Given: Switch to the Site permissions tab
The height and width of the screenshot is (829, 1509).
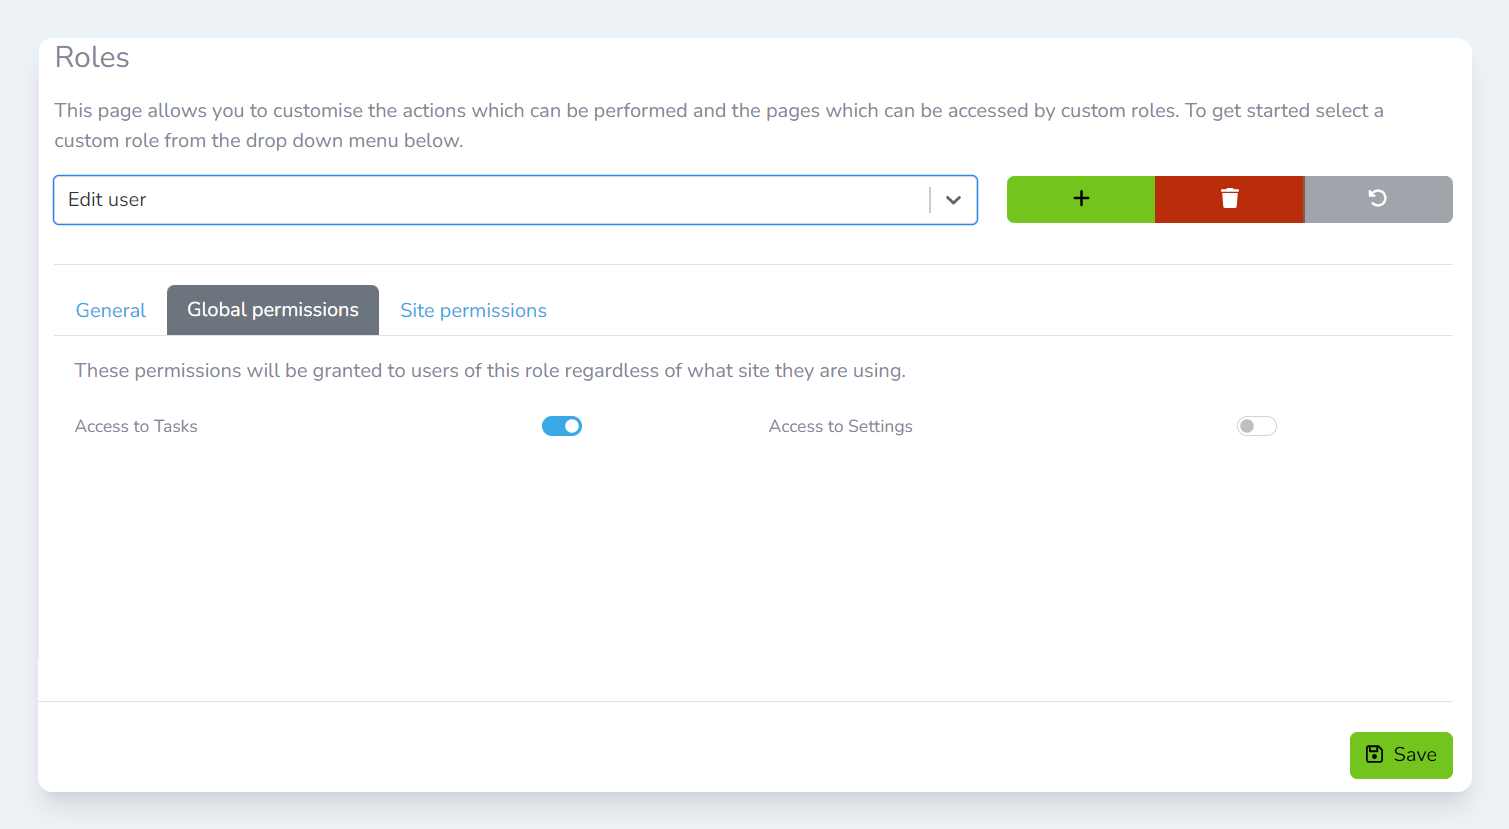Looking at the screenshot, I should pyautogui.click(x=473, y=311).
